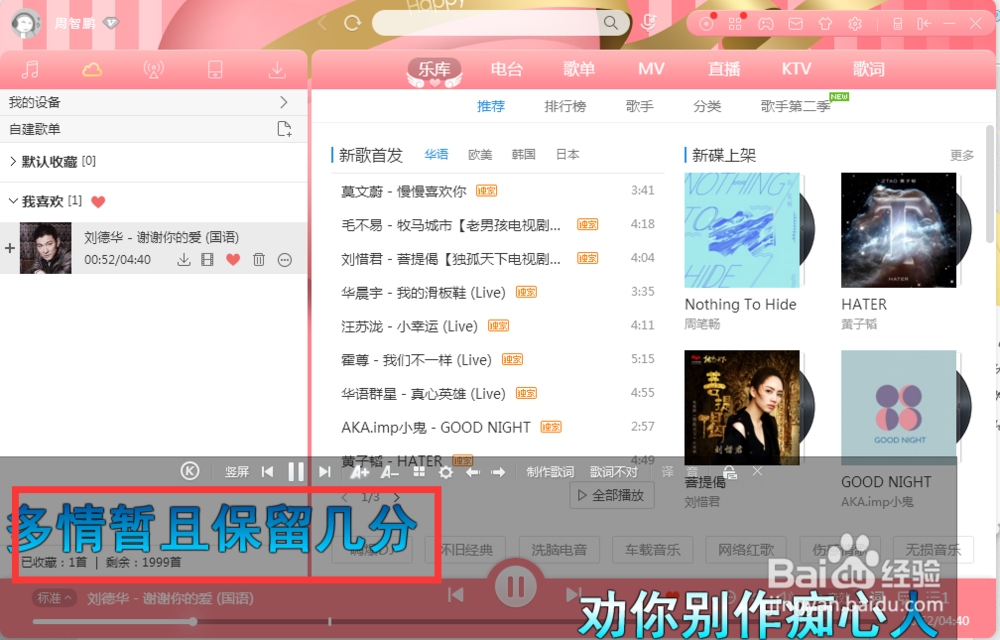Collapse the 我喜欢 playlist
Image resolution: width=1000 pixels, height=640 pixels.
pos(13,201)
